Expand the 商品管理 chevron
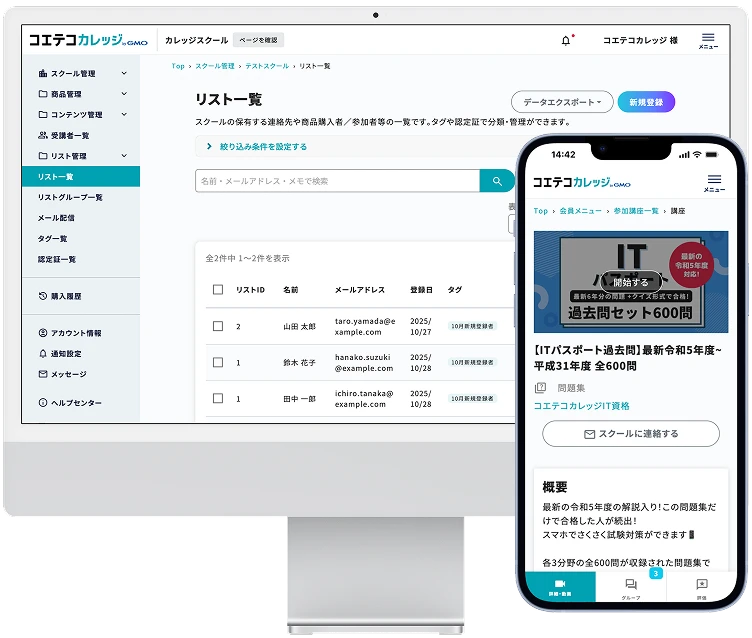This screenshot has width=752, height=638. click(x=124, y=94)
